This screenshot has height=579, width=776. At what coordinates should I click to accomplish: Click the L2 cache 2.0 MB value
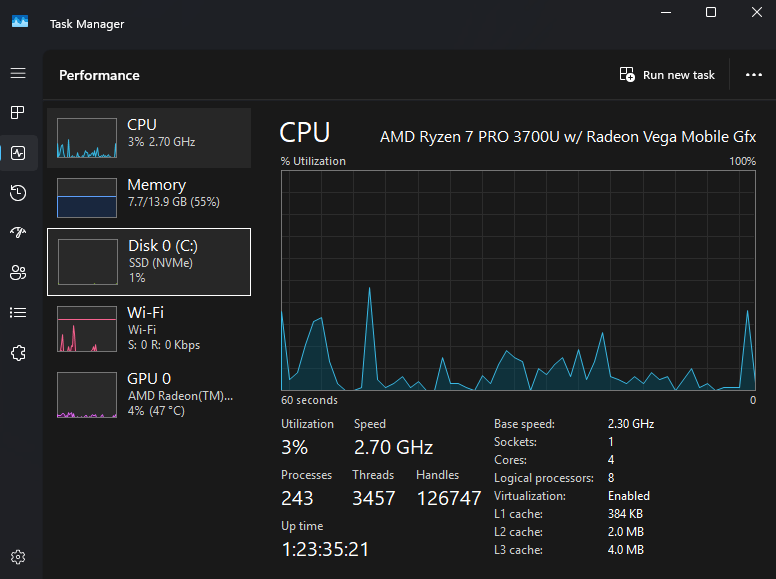pyautogui.click(x=626, y=532)
